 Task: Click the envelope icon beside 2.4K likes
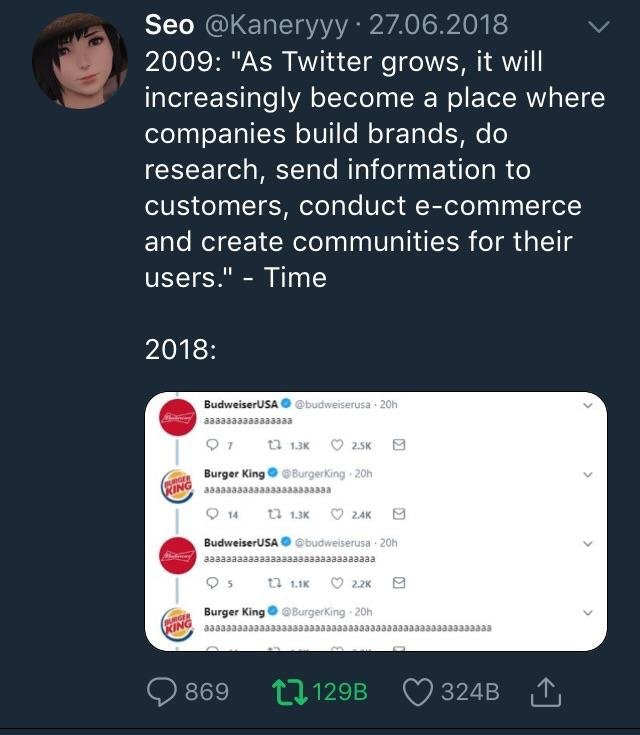click(399, 515)
